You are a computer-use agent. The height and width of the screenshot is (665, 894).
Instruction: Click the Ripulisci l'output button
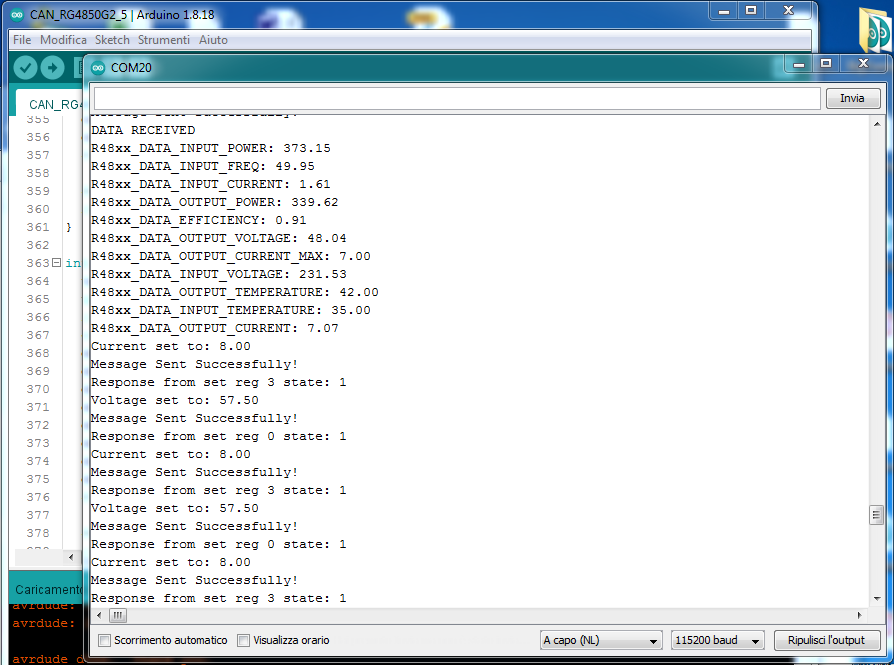tap(827, 640)
